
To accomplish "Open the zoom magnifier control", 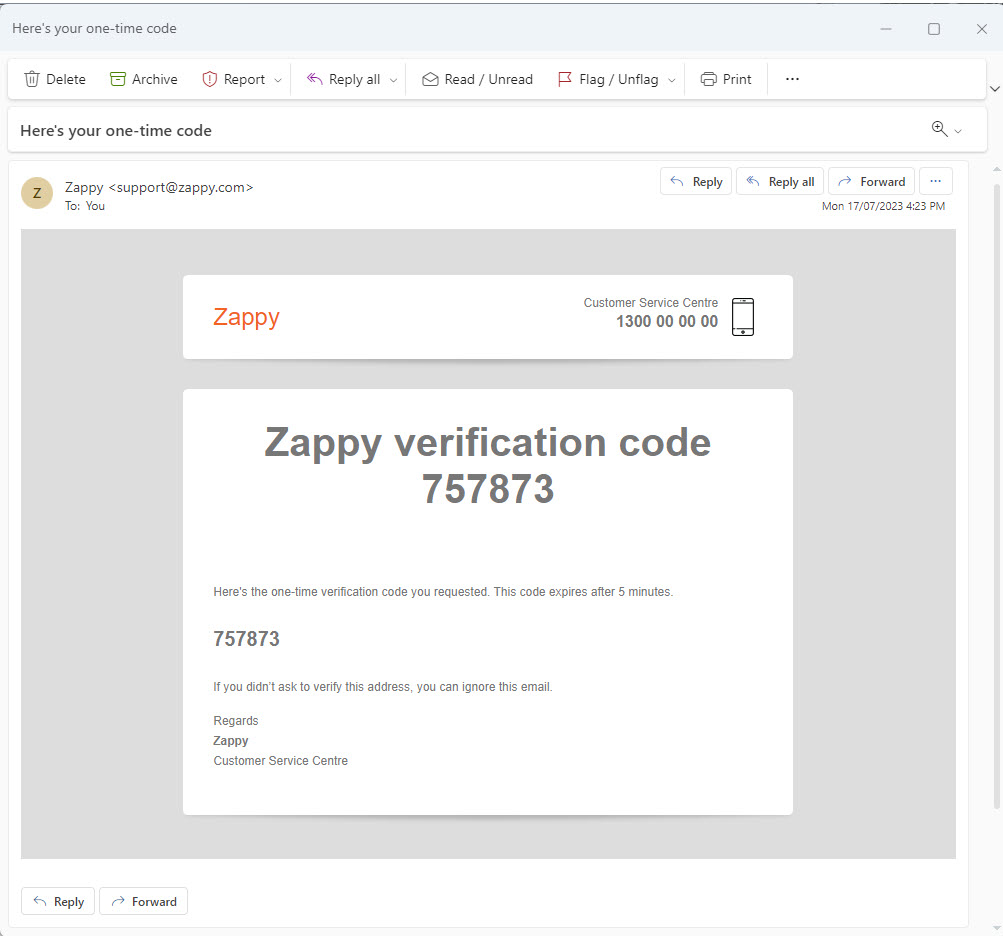I will click(x=939, y=129).
